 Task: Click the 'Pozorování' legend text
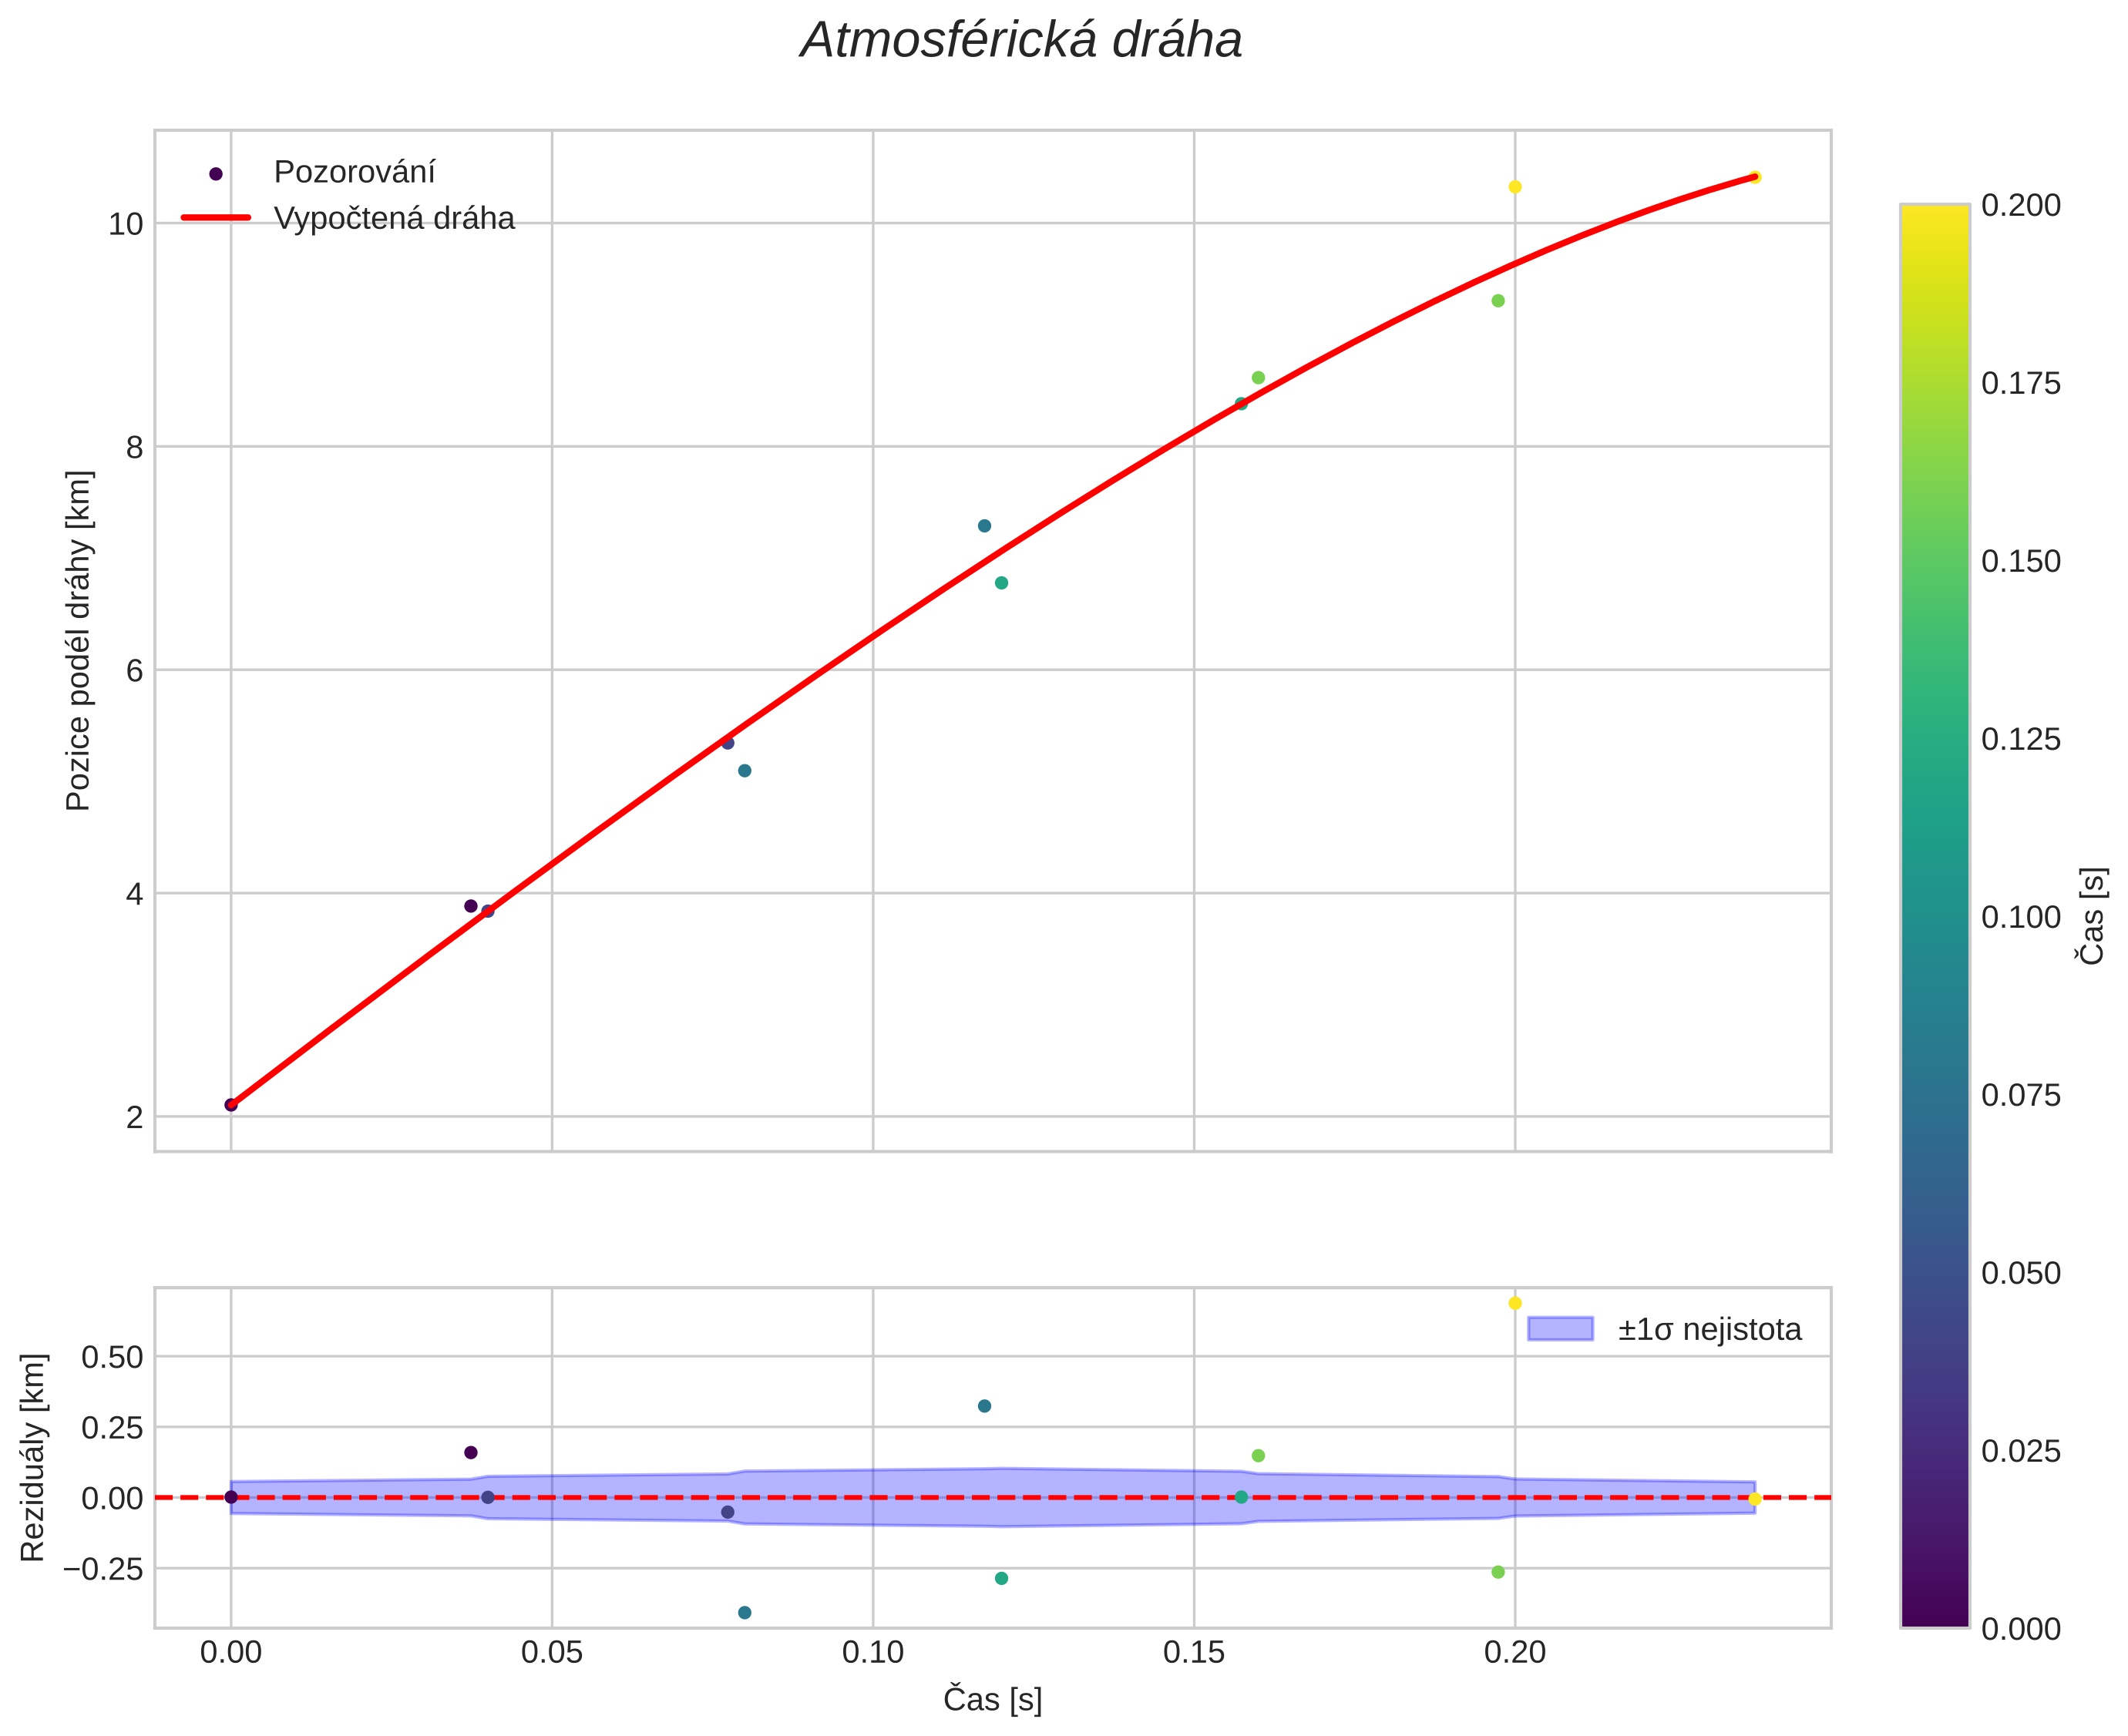click(354, 173)
